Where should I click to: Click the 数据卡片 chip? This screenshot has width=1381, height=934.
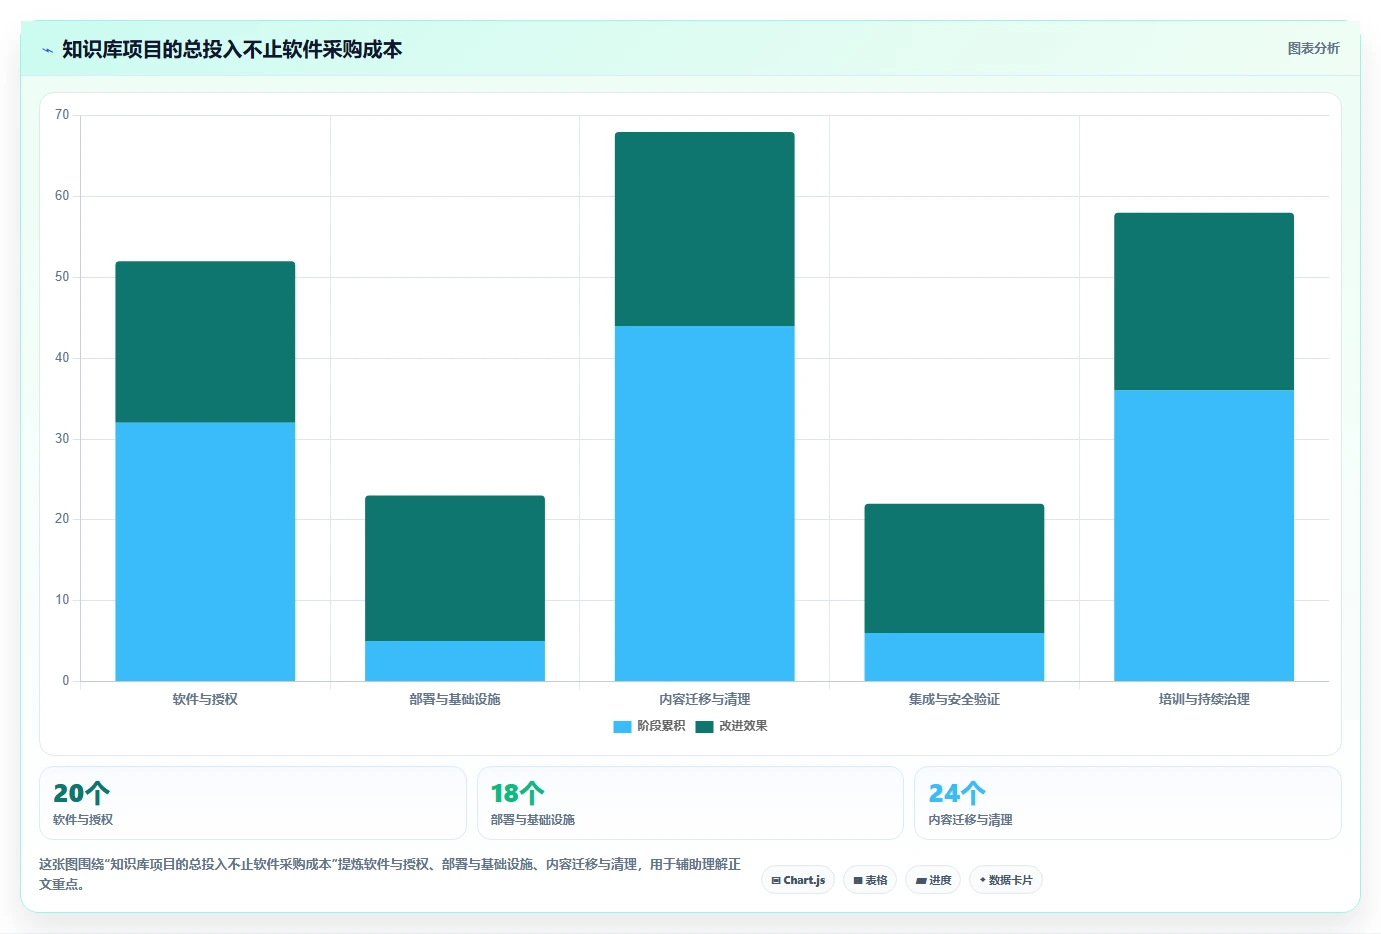click(1005, 880)
